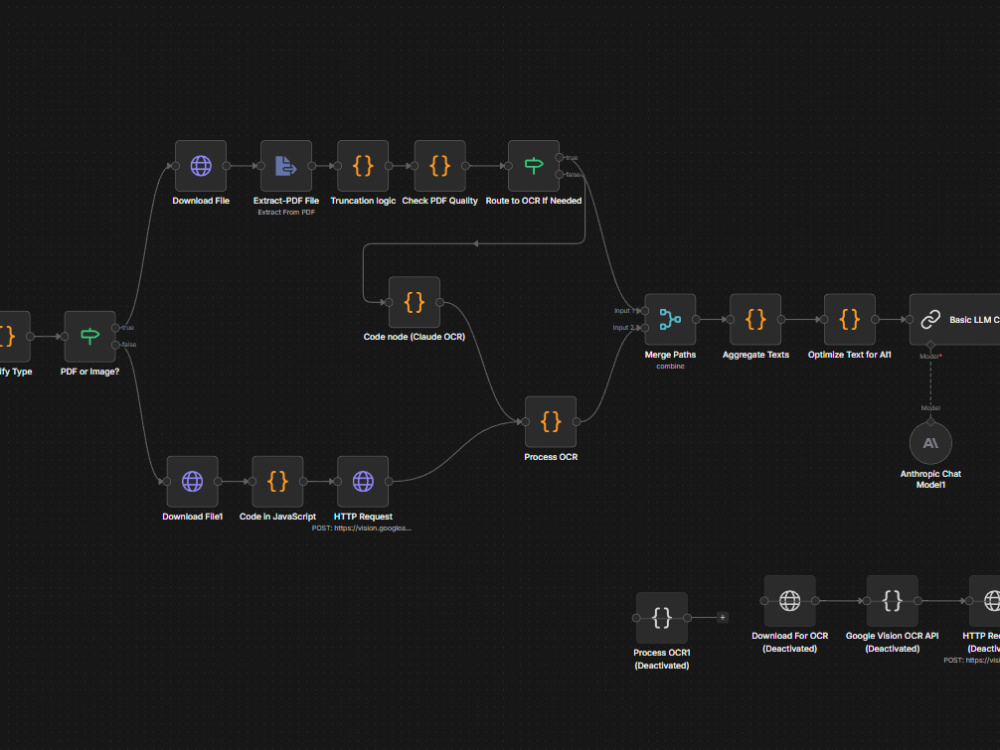Click the false output of PDF or Image?
Image resolution: width=1000 pixels, height=750 pixels.
point(115,345)
